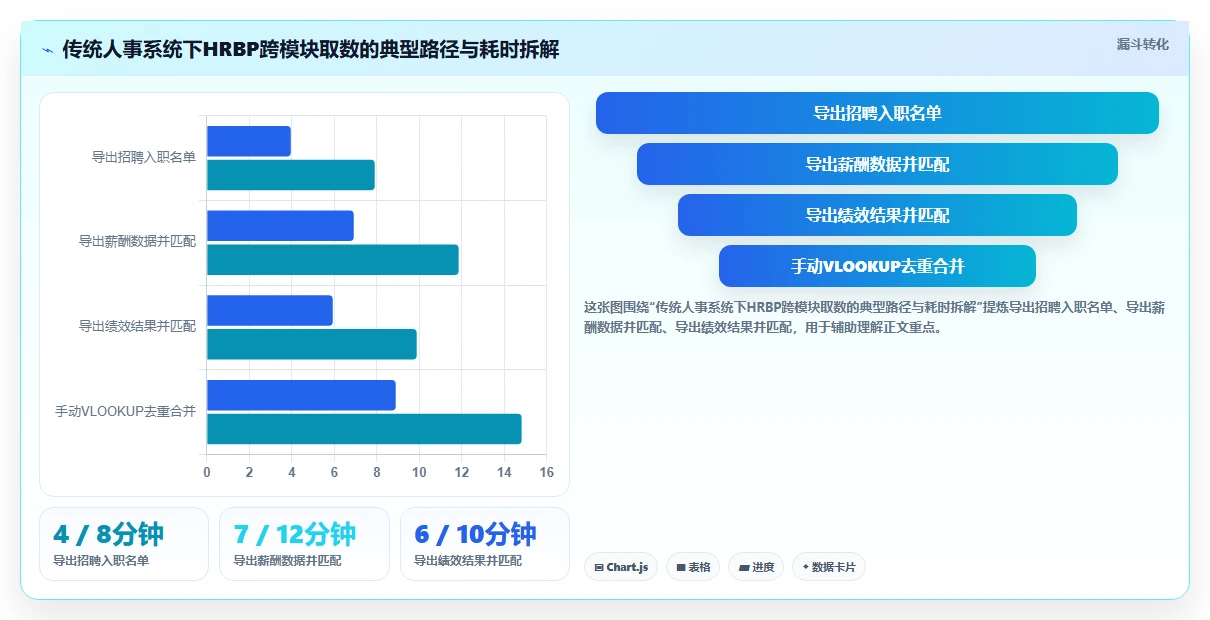
Task: Click the teal bar for 导出绩效结果并匹配
Action: pyautogui.click(x=312, y=344)
